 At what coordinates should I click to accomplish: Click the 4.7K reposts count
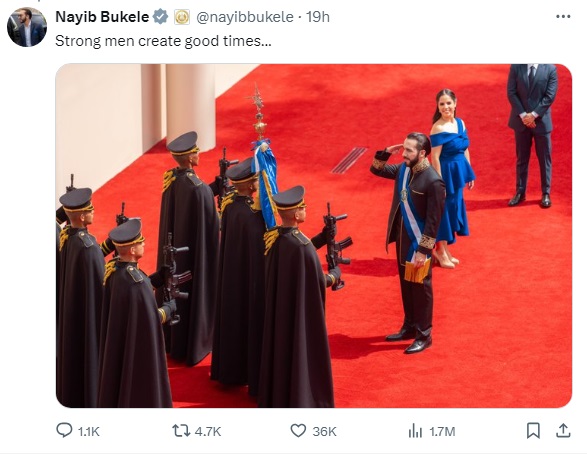[x=208, y=431]
